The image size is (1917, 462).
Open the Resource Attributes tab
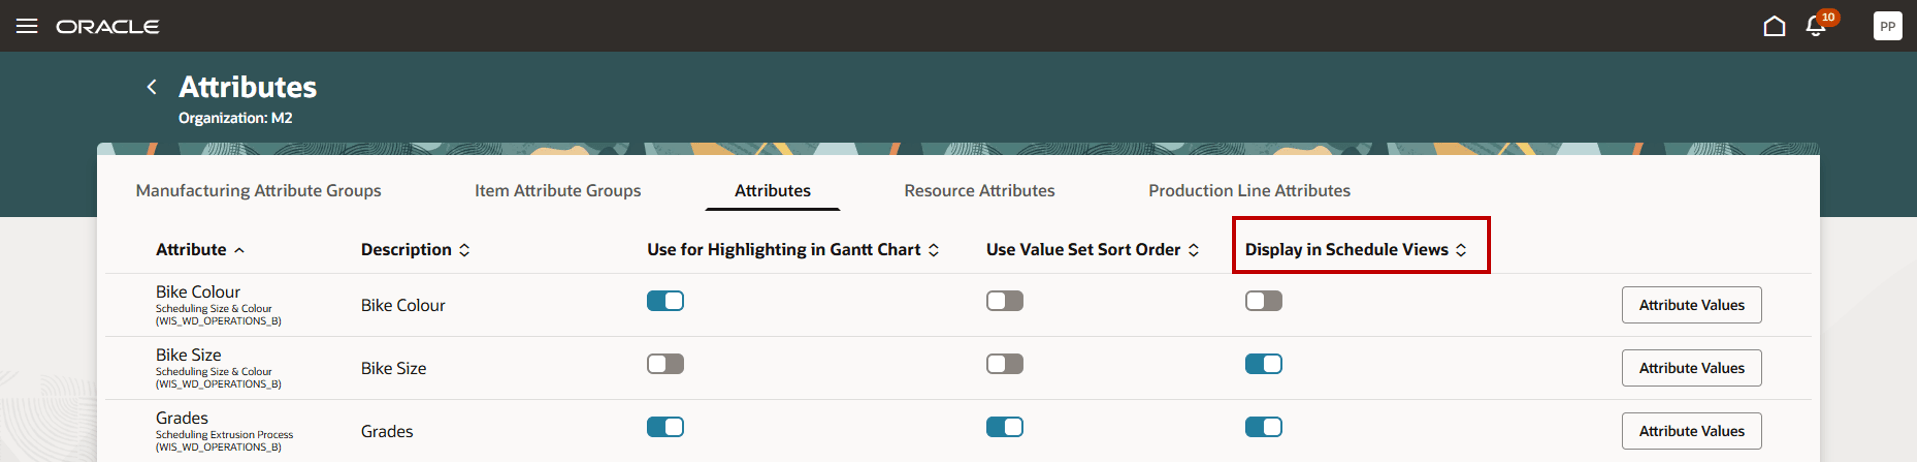pos(979,190)
